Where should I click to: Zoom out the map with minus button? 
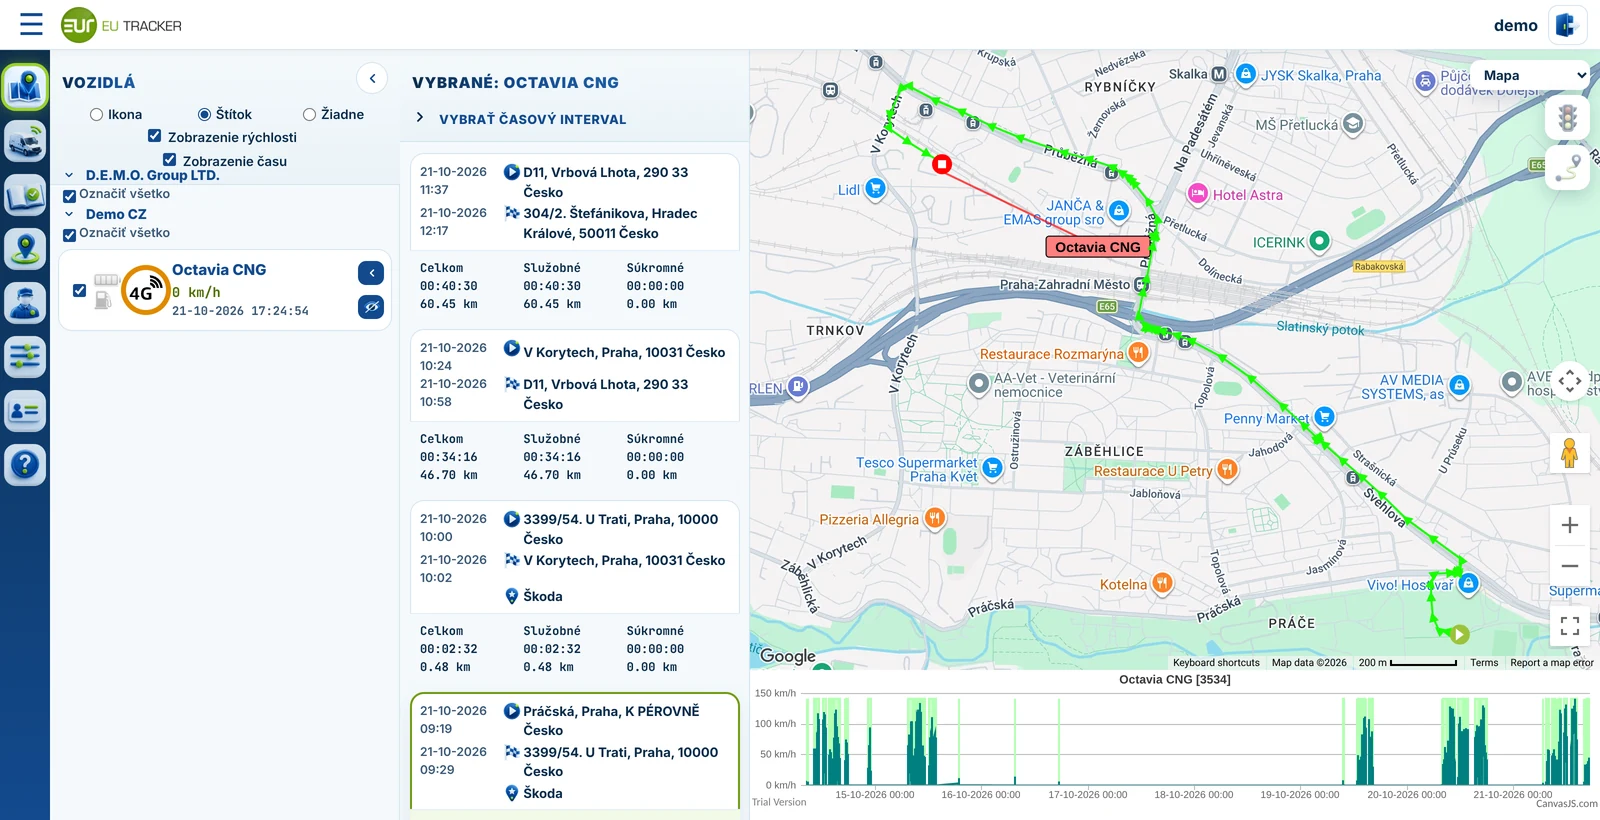point(1570,566)
